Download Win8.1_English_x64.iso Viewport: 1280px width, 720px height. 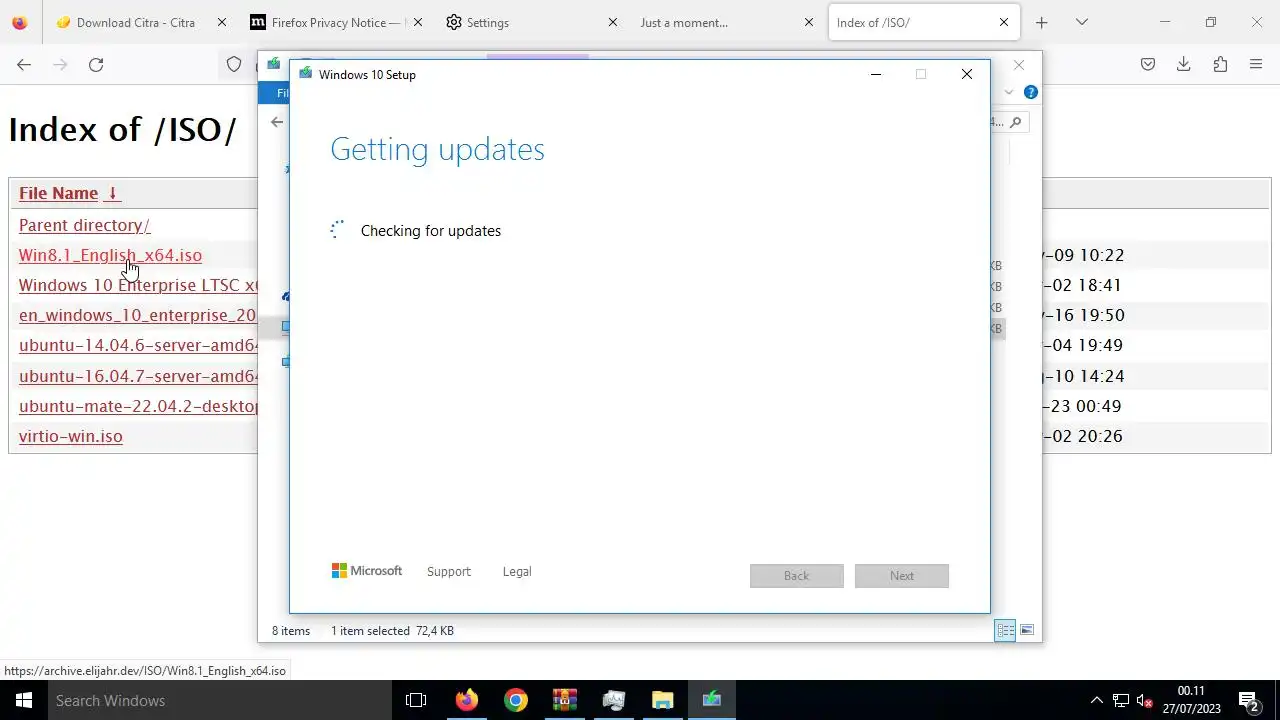point(110,255)
